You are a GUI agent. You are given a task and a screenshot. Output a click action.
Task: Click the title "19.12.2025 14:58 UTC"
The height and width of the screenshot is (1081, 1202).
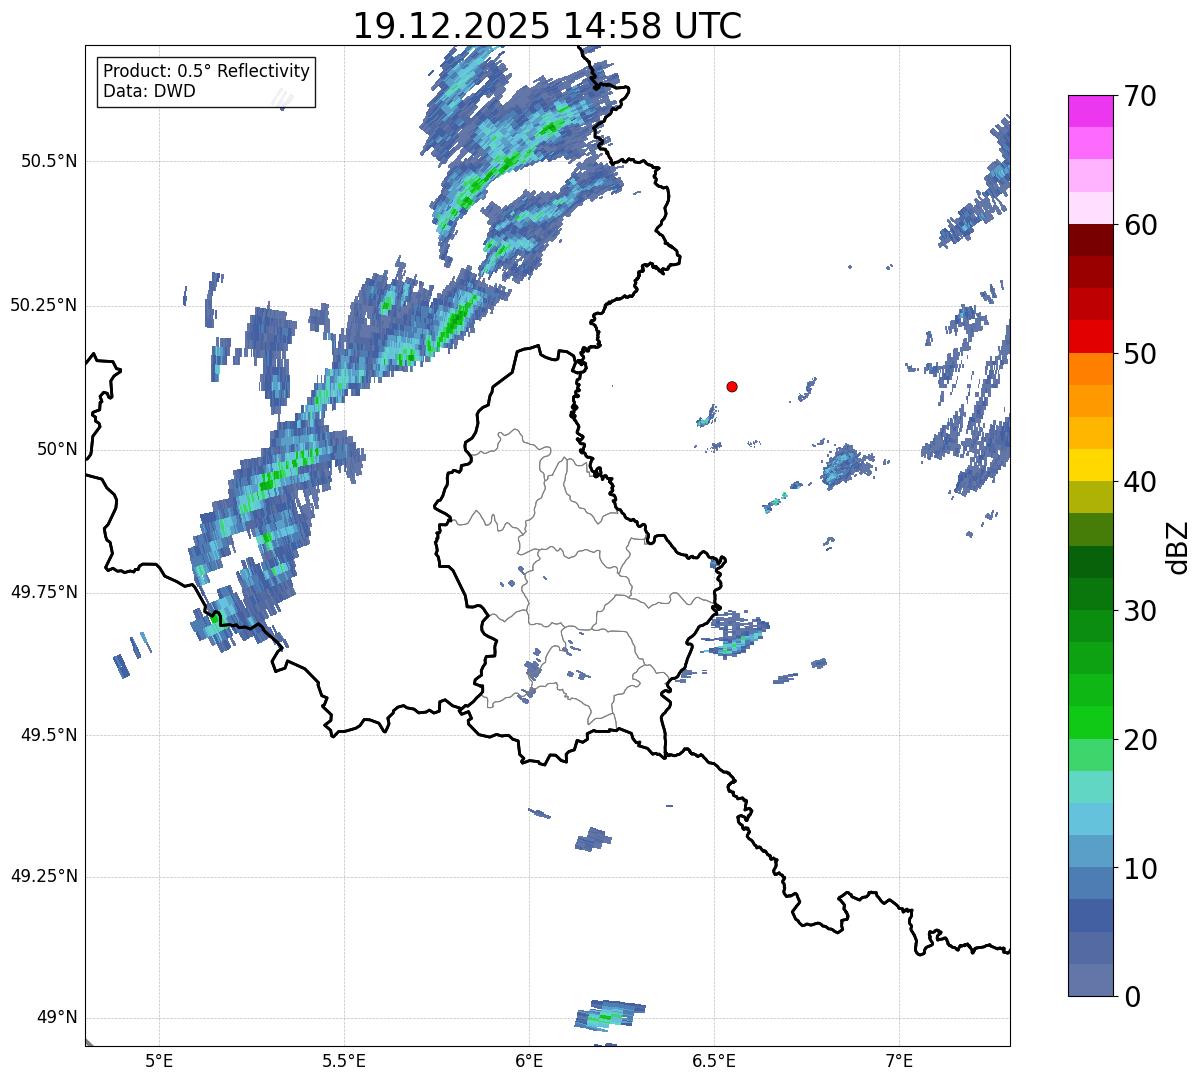(x=547, y=26)
